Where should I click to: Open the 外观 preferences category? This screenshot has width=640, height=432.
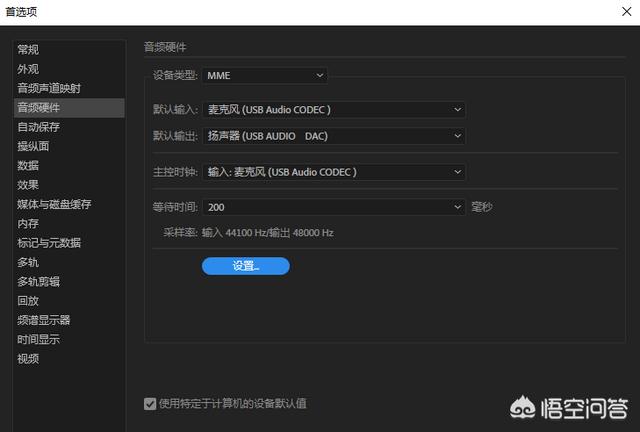29,69
